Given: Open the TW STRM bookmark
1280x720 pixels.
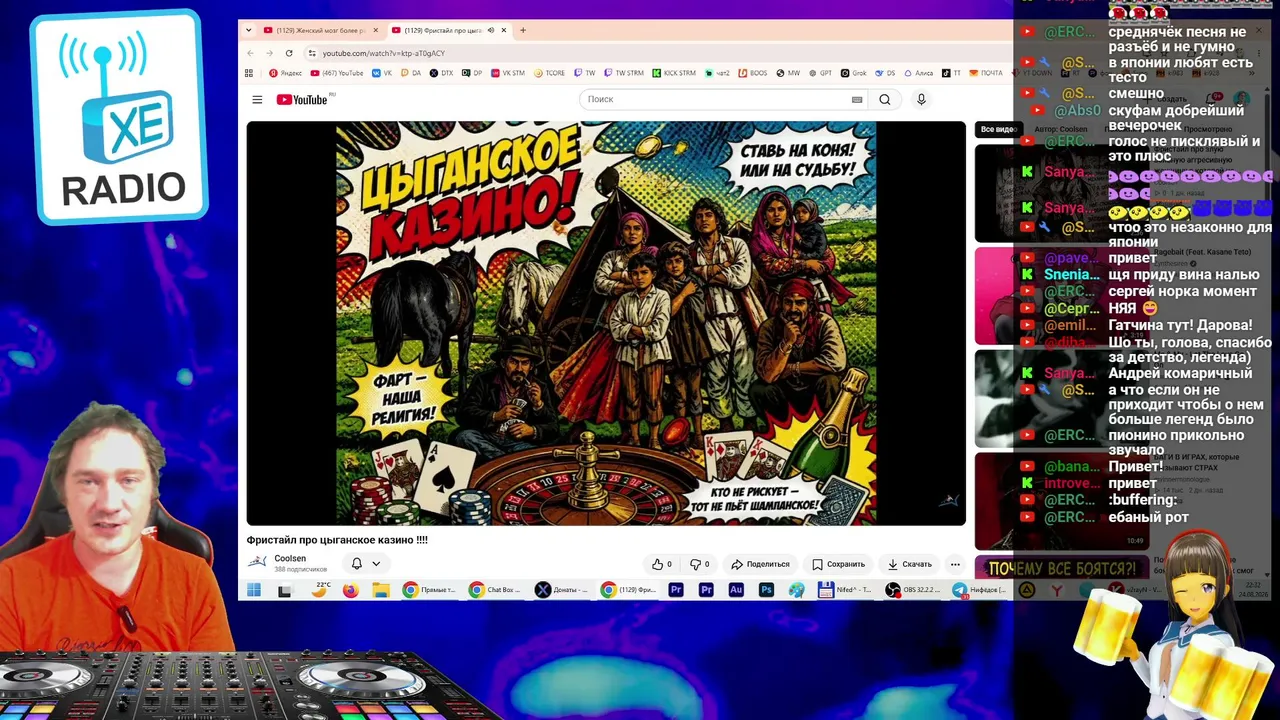Looking at the screenshot, I should pyautogui.click(x=624, y=73).
